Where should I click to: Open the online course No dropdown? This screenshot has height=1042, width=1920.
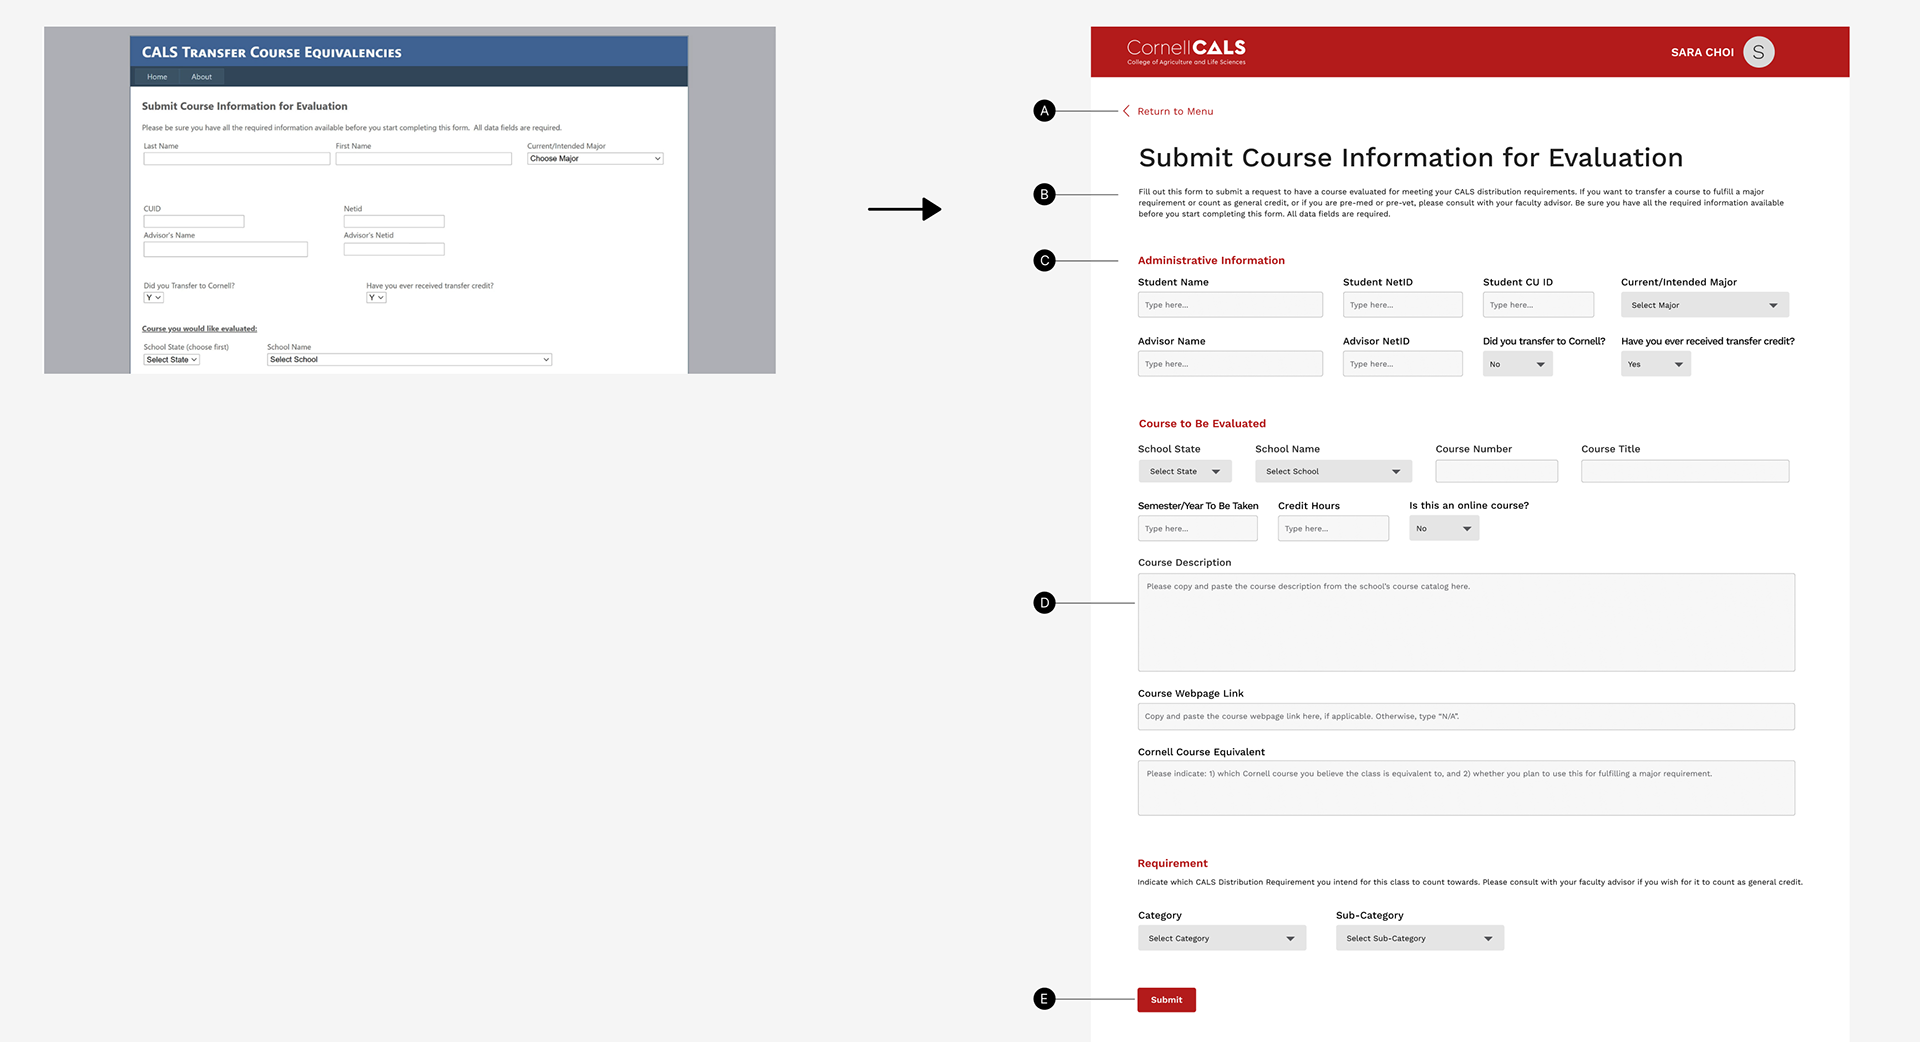click(x=1444, y=528)
